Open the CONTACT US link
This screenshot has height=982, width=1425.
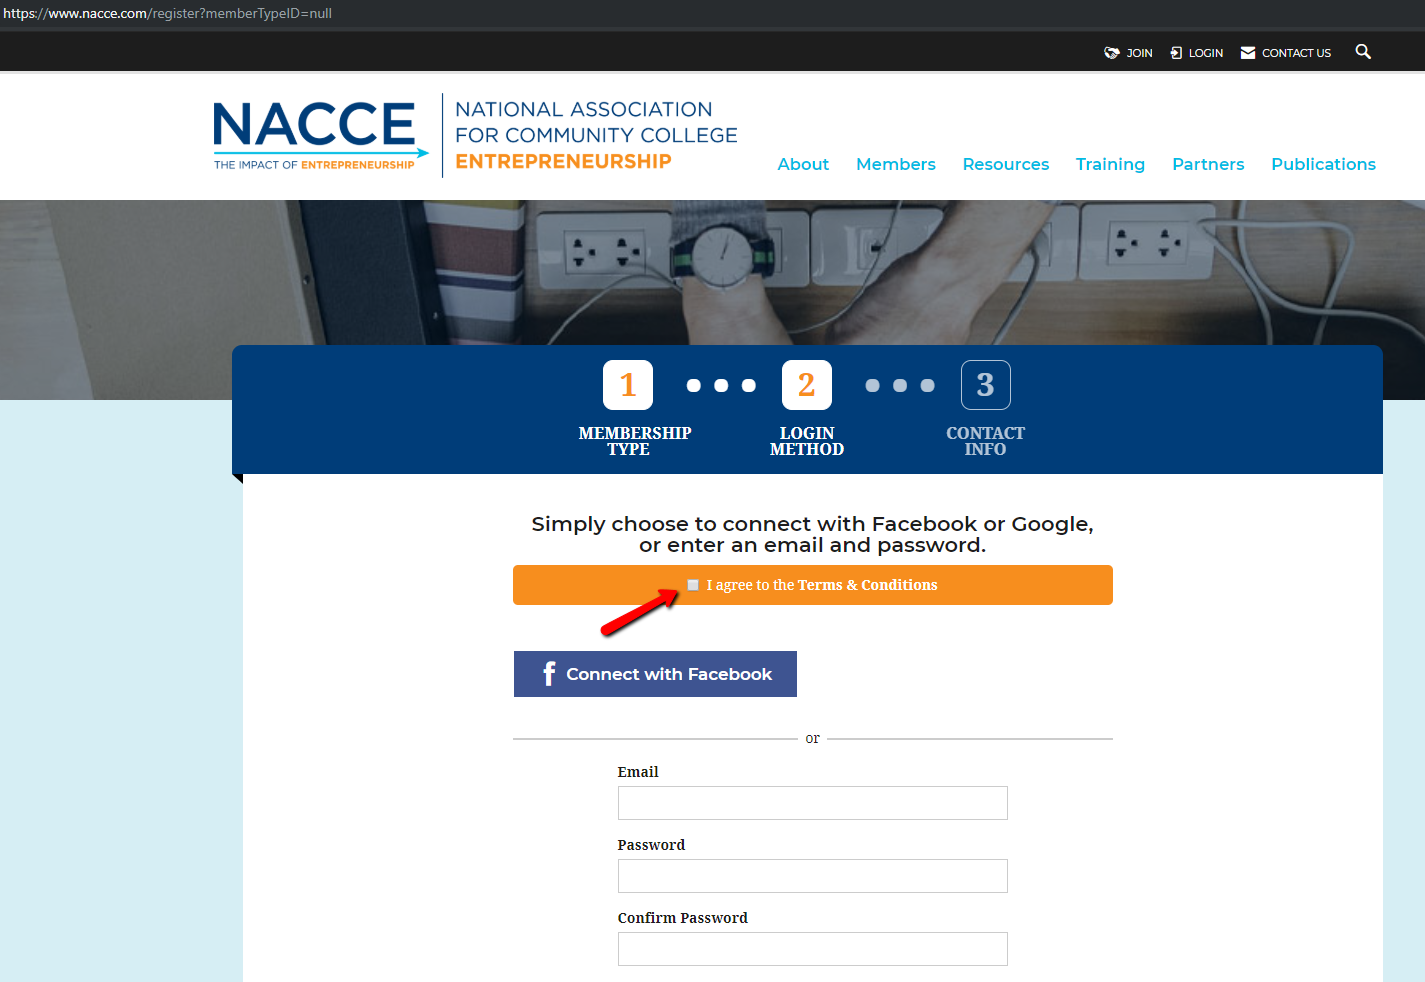pyautogui.click(x=1296, y=53)
